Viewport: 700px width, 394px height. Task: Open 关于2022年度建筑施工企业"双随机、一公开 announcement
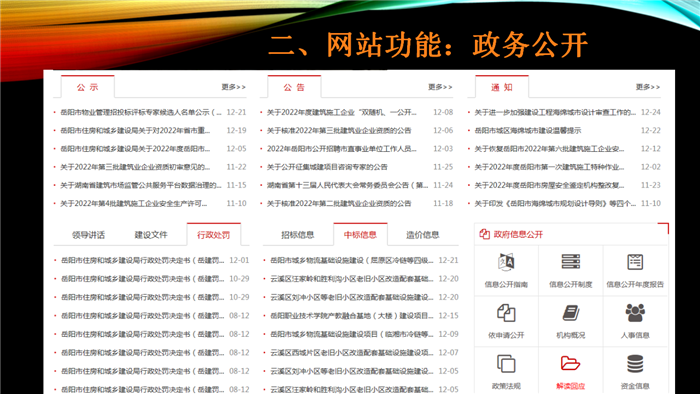pos(342,112)
